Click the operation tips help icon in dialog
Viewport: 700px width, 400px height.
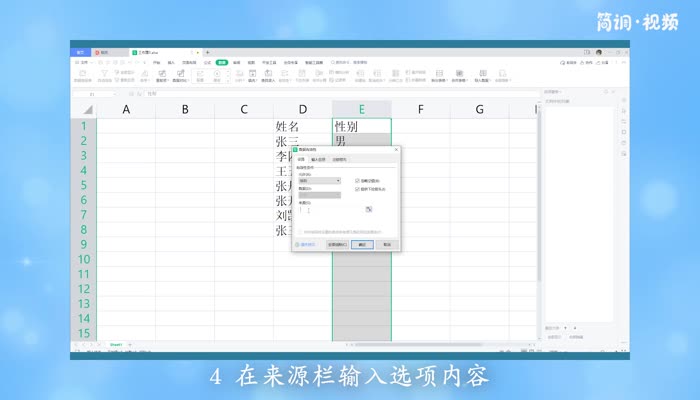point(306,244)
